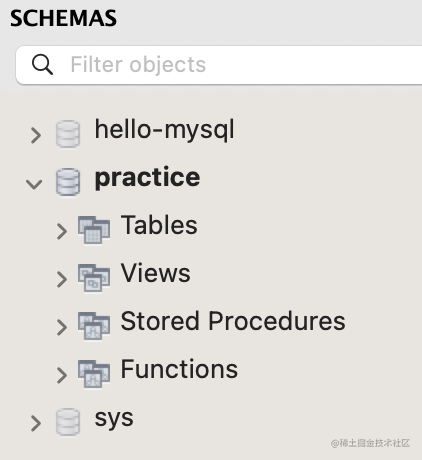Viewport: 422px width, 460px height.
Task: Expand the hello-mysql schema
Action: [x=36, y=135]
